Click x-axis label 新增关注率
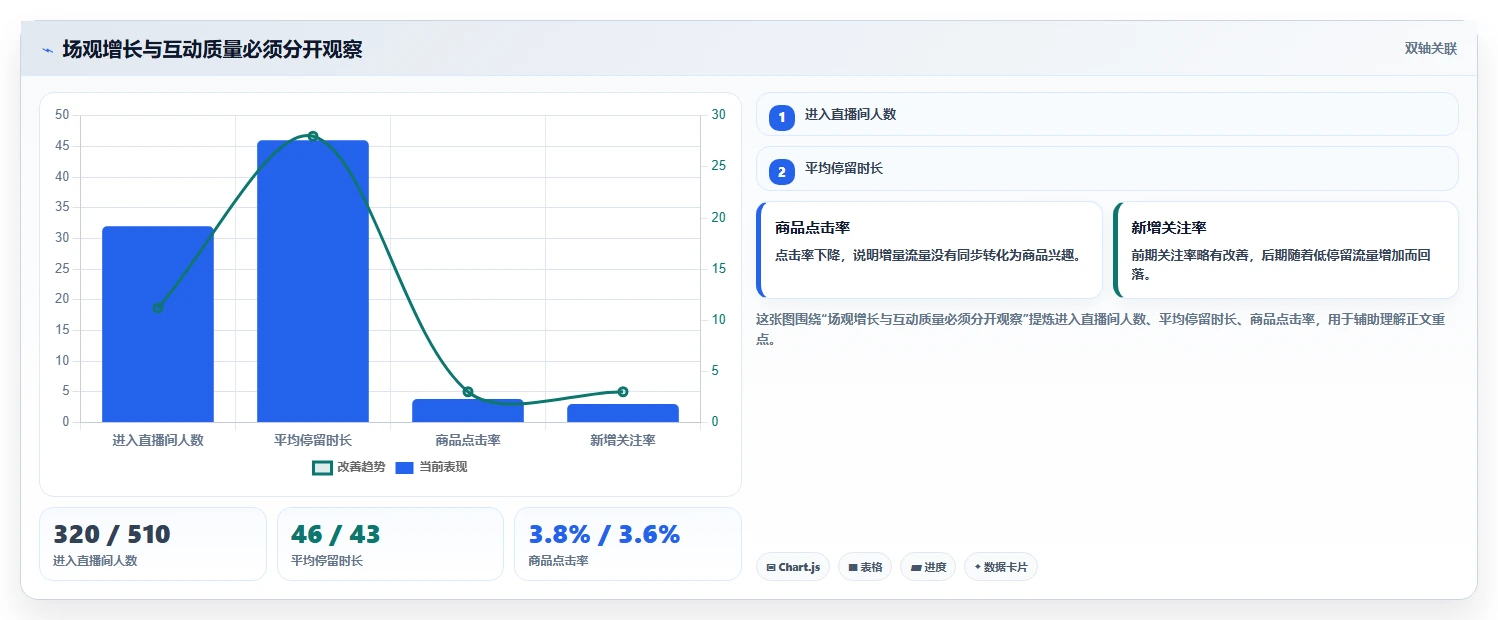This screenshot has width=1498, height=620. pos(623,440)
